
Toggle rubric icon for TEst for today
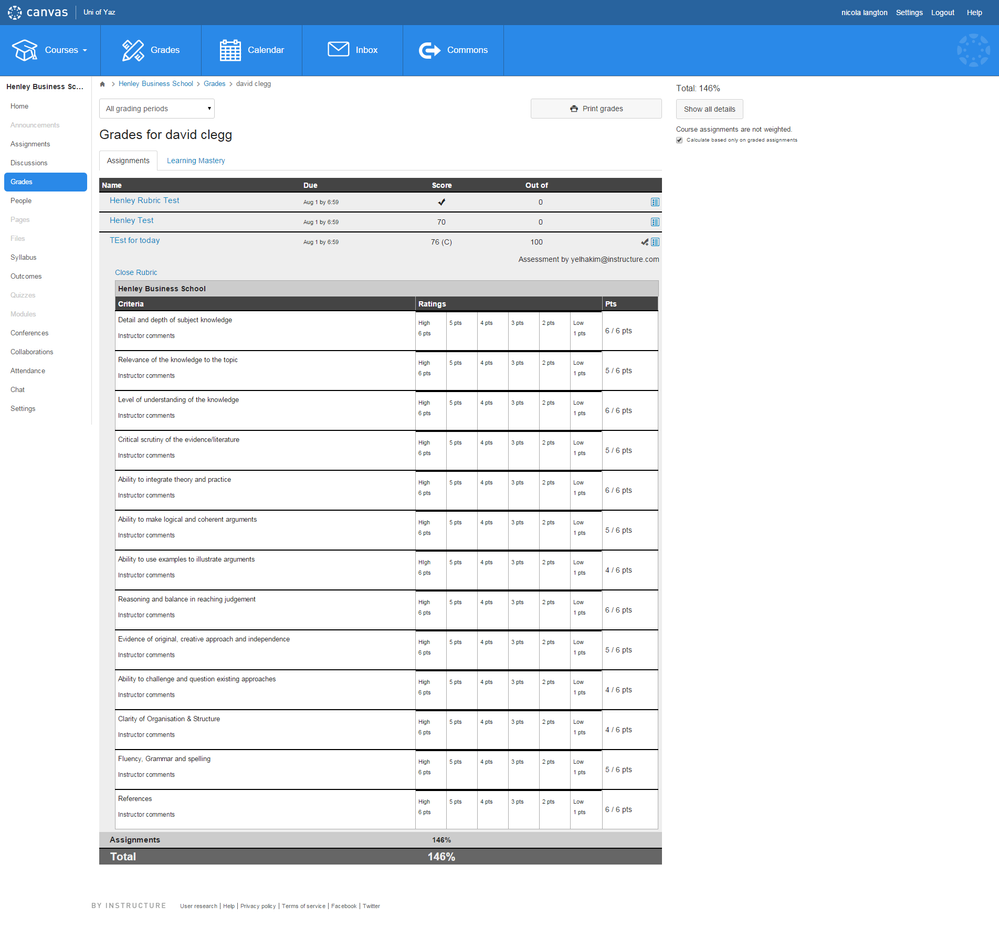click(x=655, y=242)
